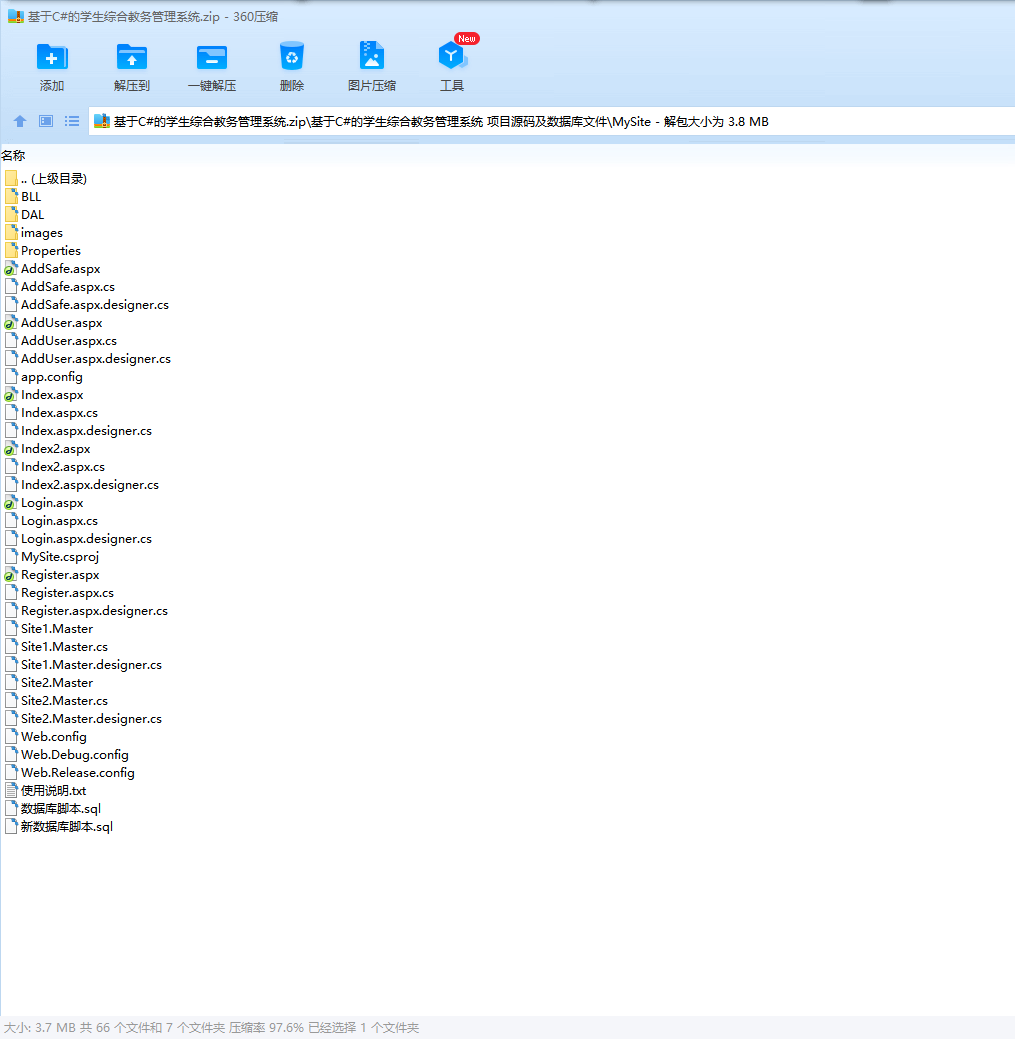The height and width of the screenshot is (1039, 1015).
Task: Select Index2.aspx.designer.cs file name
Action: pyautogui.click(x=90, y=484)
